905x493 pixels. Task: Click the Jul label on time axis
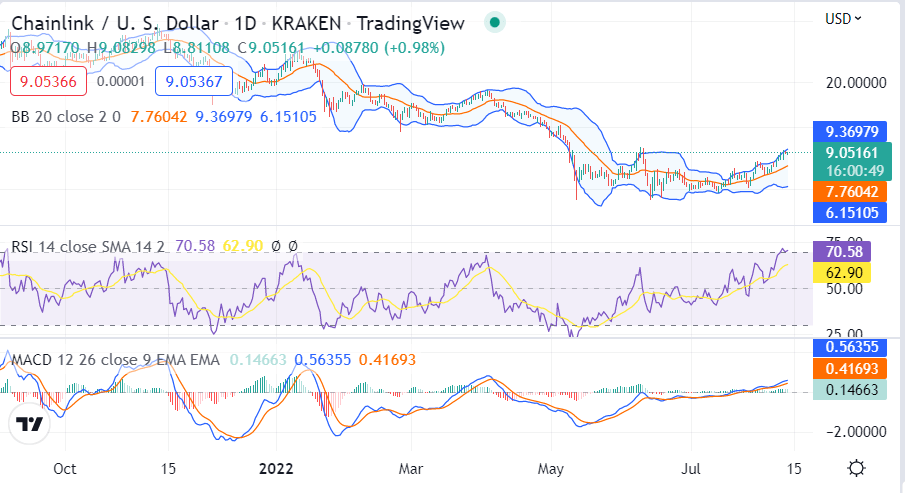690,468
